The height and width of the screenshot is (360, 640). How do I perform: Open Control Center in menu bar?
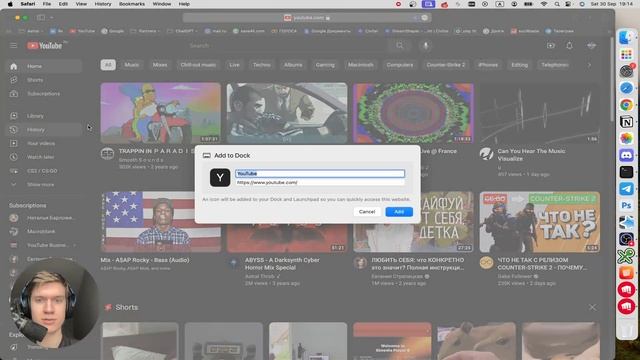click(x=568, y=4)
